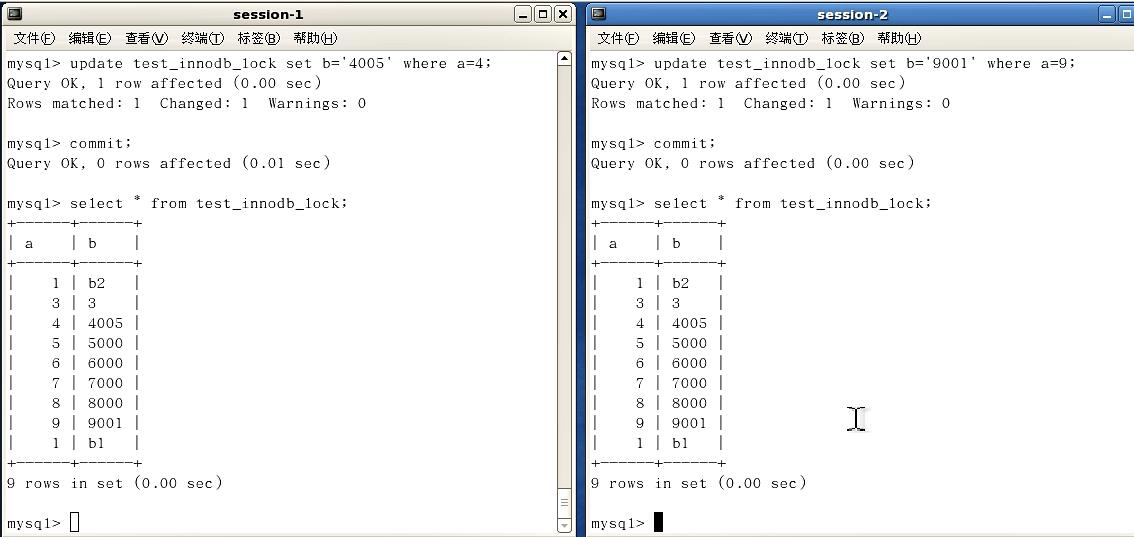Click session-1 vertical scrollbar thumb

[x=565, y=502]
